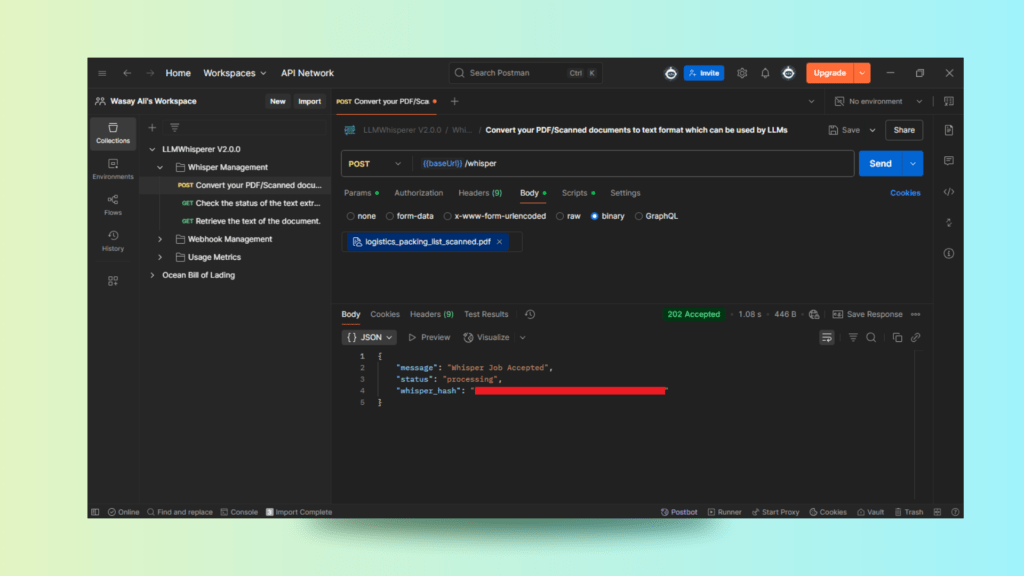This screenshot has height=576, width=1024.
Task: Expand the Webhook Management folder
Action: [160, 239]
